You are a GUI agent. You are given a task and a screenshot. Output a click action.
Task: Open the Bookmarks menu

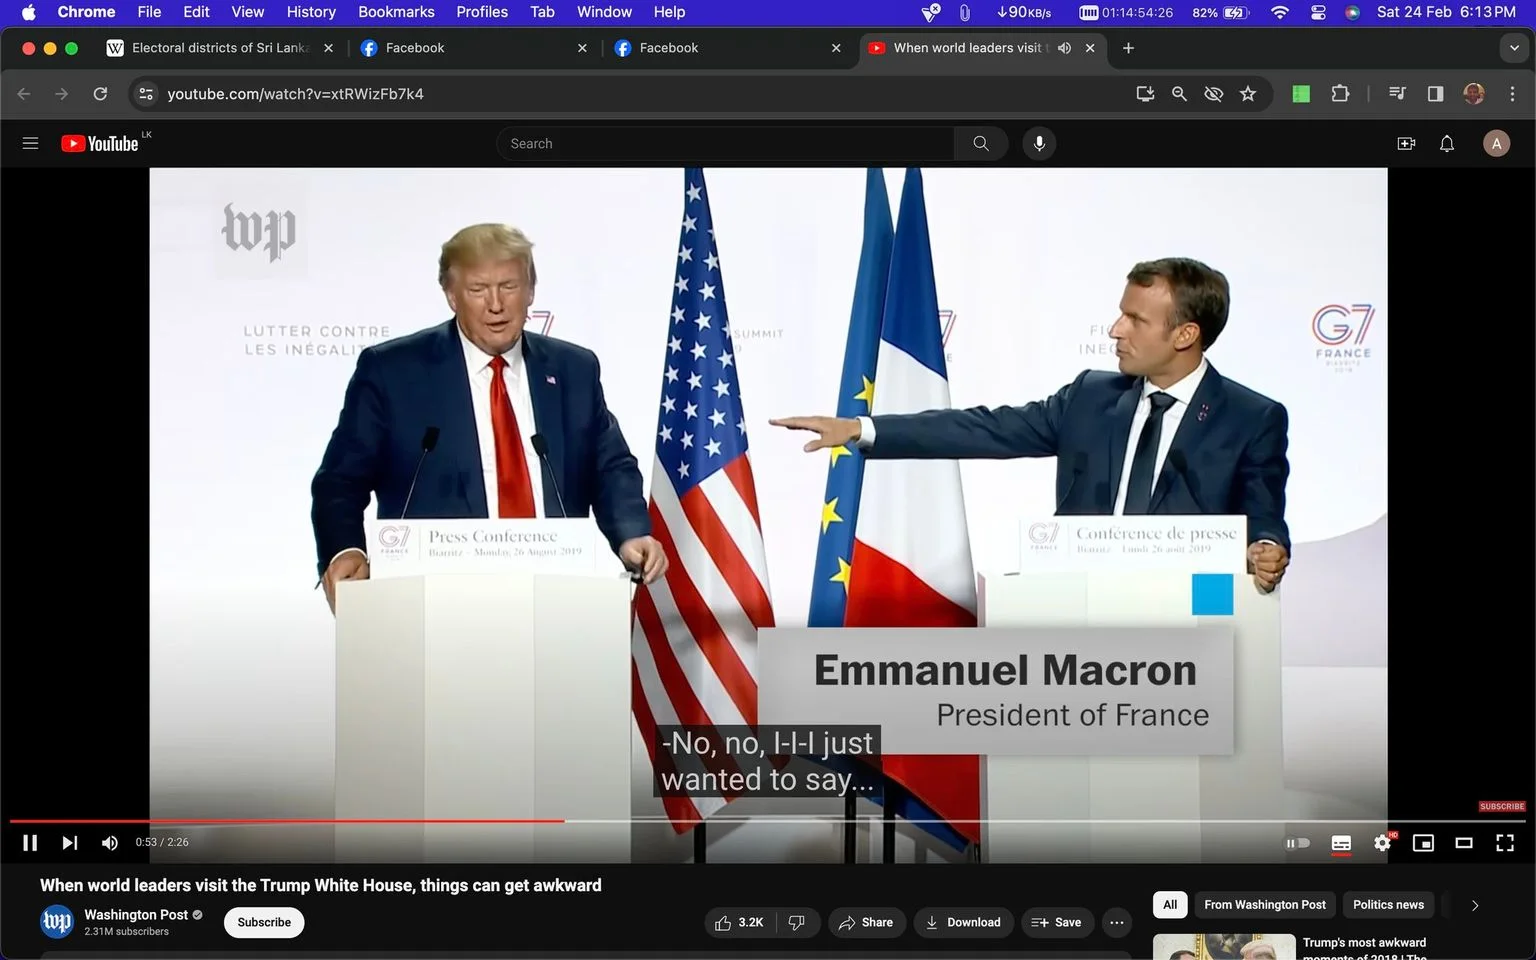[x=396, y=12]
